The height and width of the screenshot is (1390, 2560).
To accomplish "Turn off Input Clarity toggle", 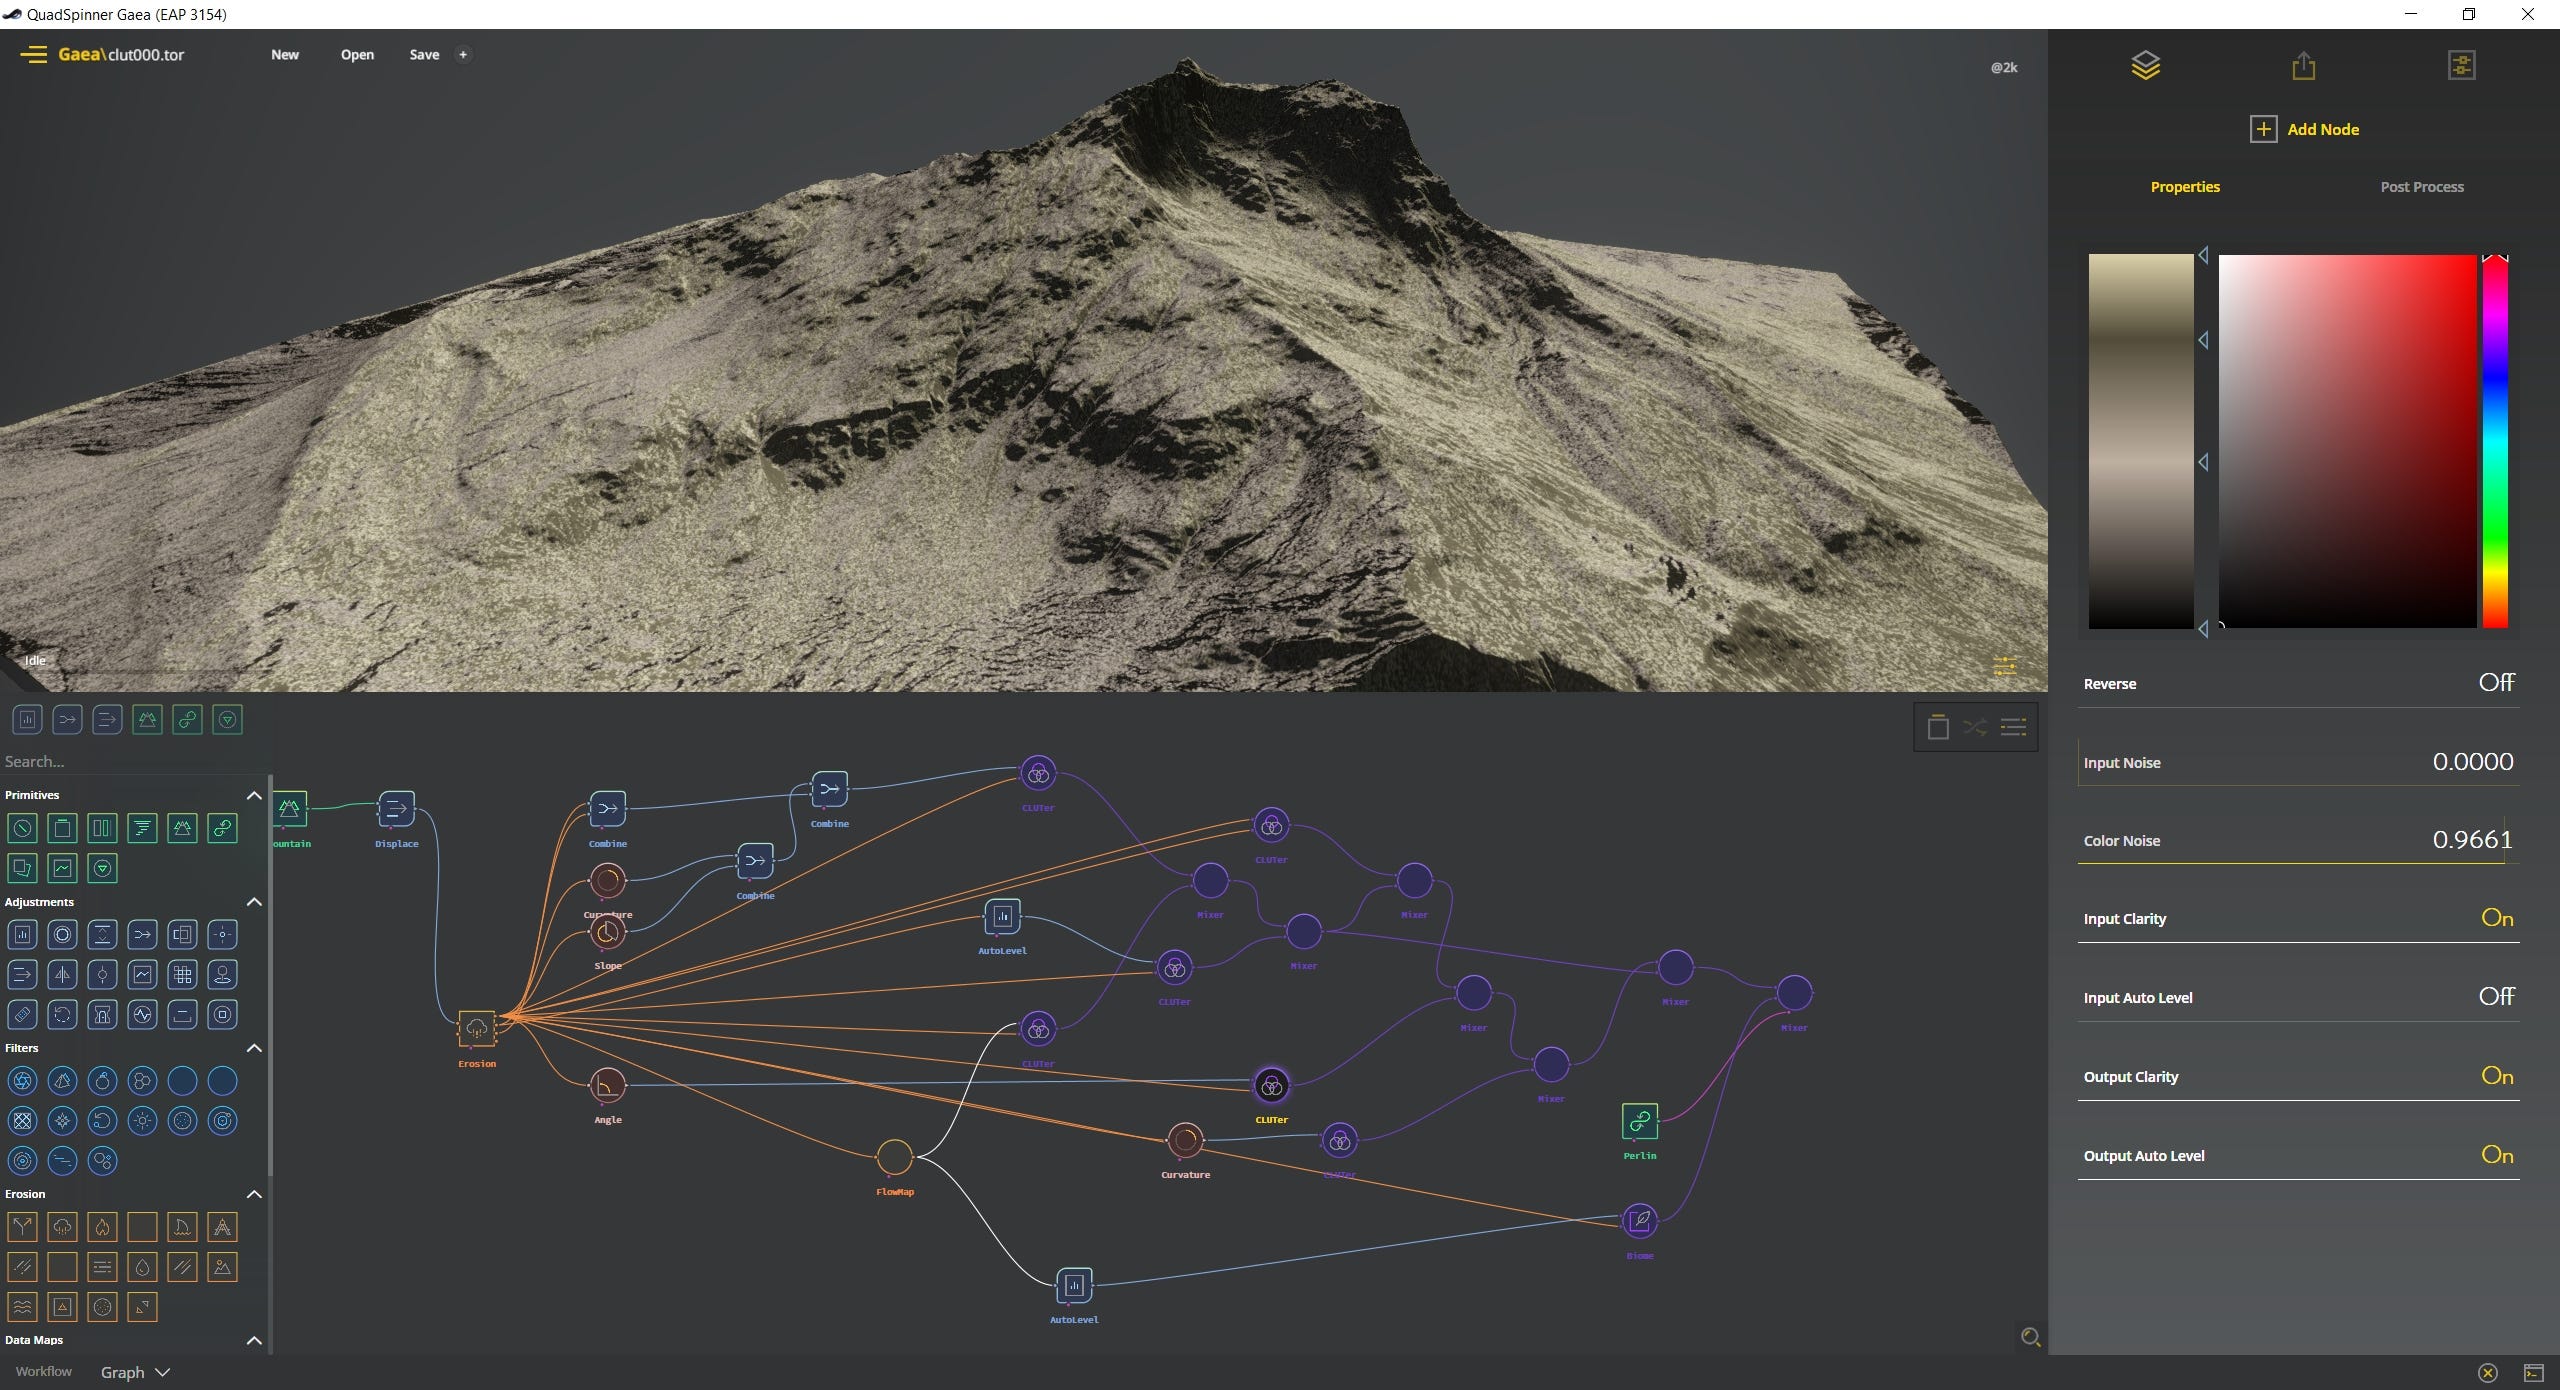I will click(x=2497, y=918).
